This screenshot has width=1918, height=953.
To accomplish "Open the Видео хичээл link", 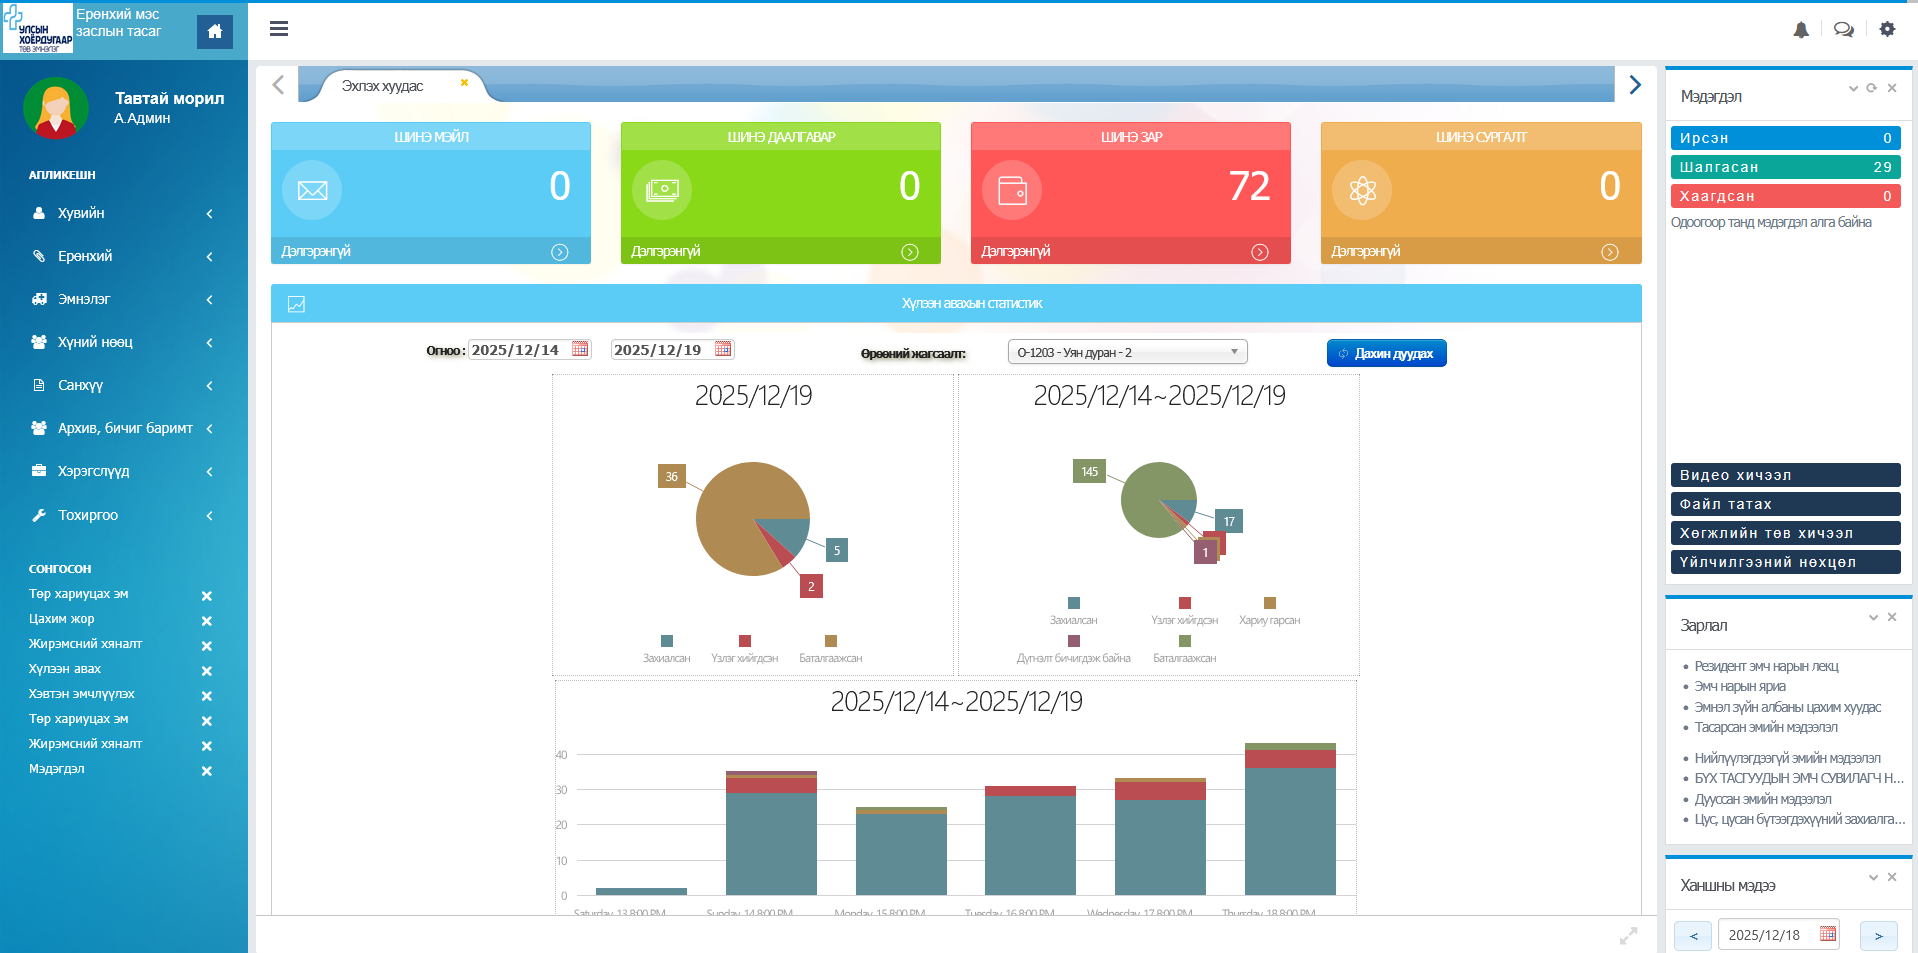I will coord(1784,475).
